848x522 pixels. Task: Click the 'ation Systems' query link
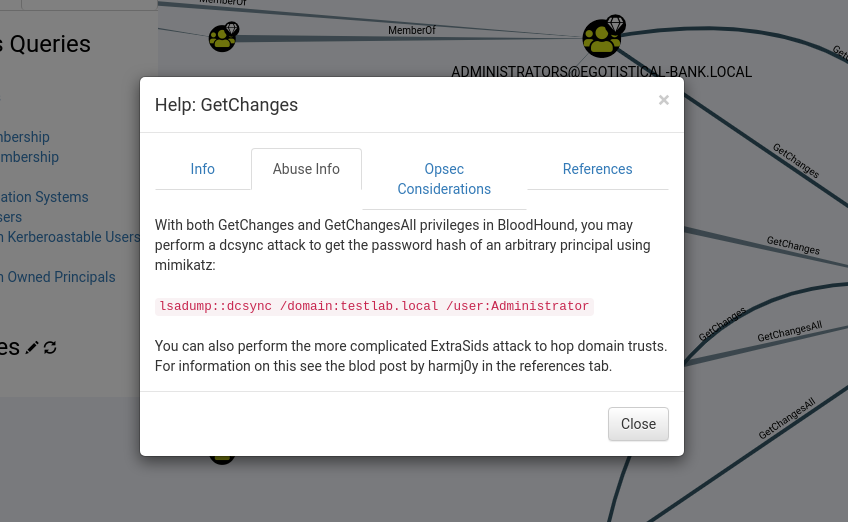[x=46, y=197]
